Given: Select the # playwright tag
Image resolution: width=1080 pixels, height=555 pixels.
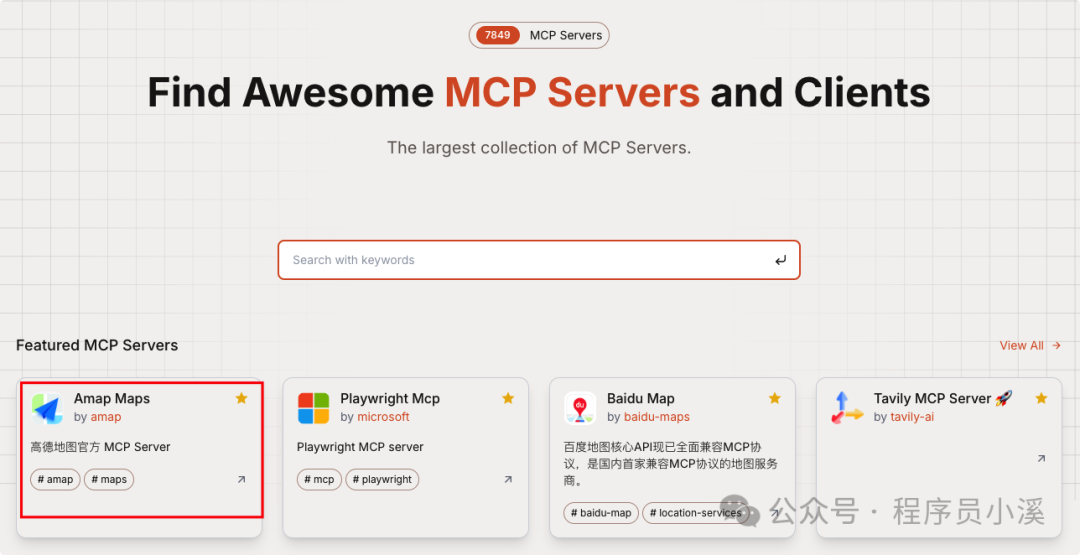Looking at the screenshot, I should [382, 479].
